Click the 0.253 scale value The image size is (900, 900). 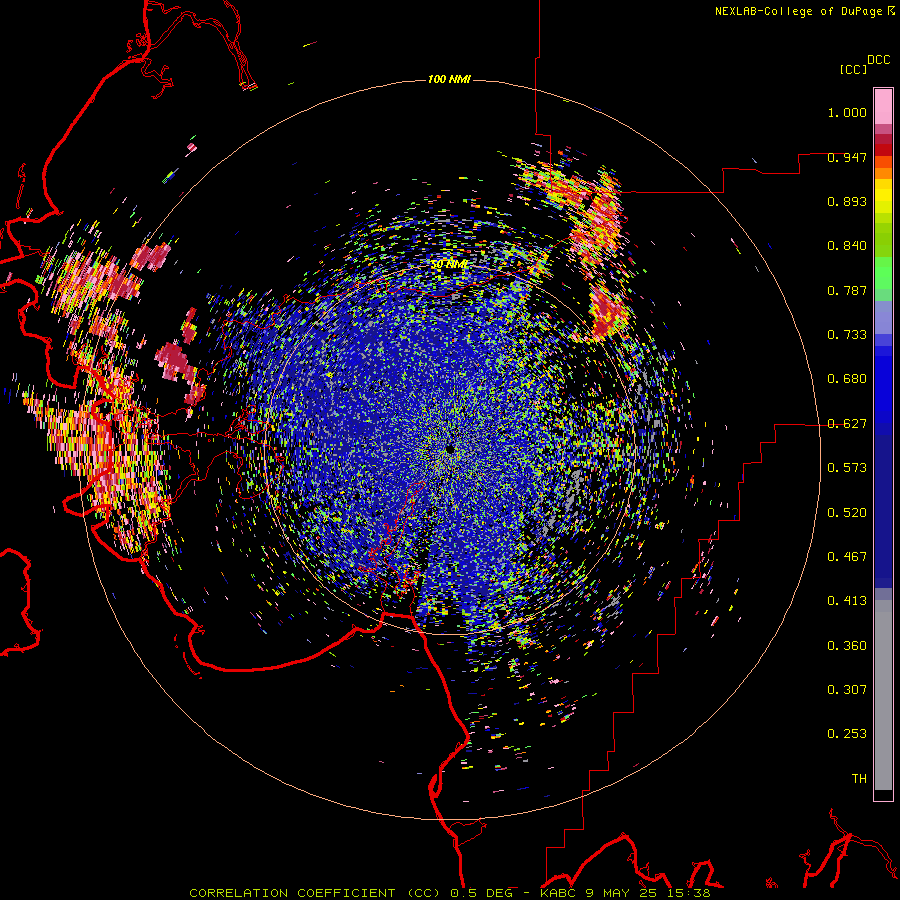[x=847, y=734]
